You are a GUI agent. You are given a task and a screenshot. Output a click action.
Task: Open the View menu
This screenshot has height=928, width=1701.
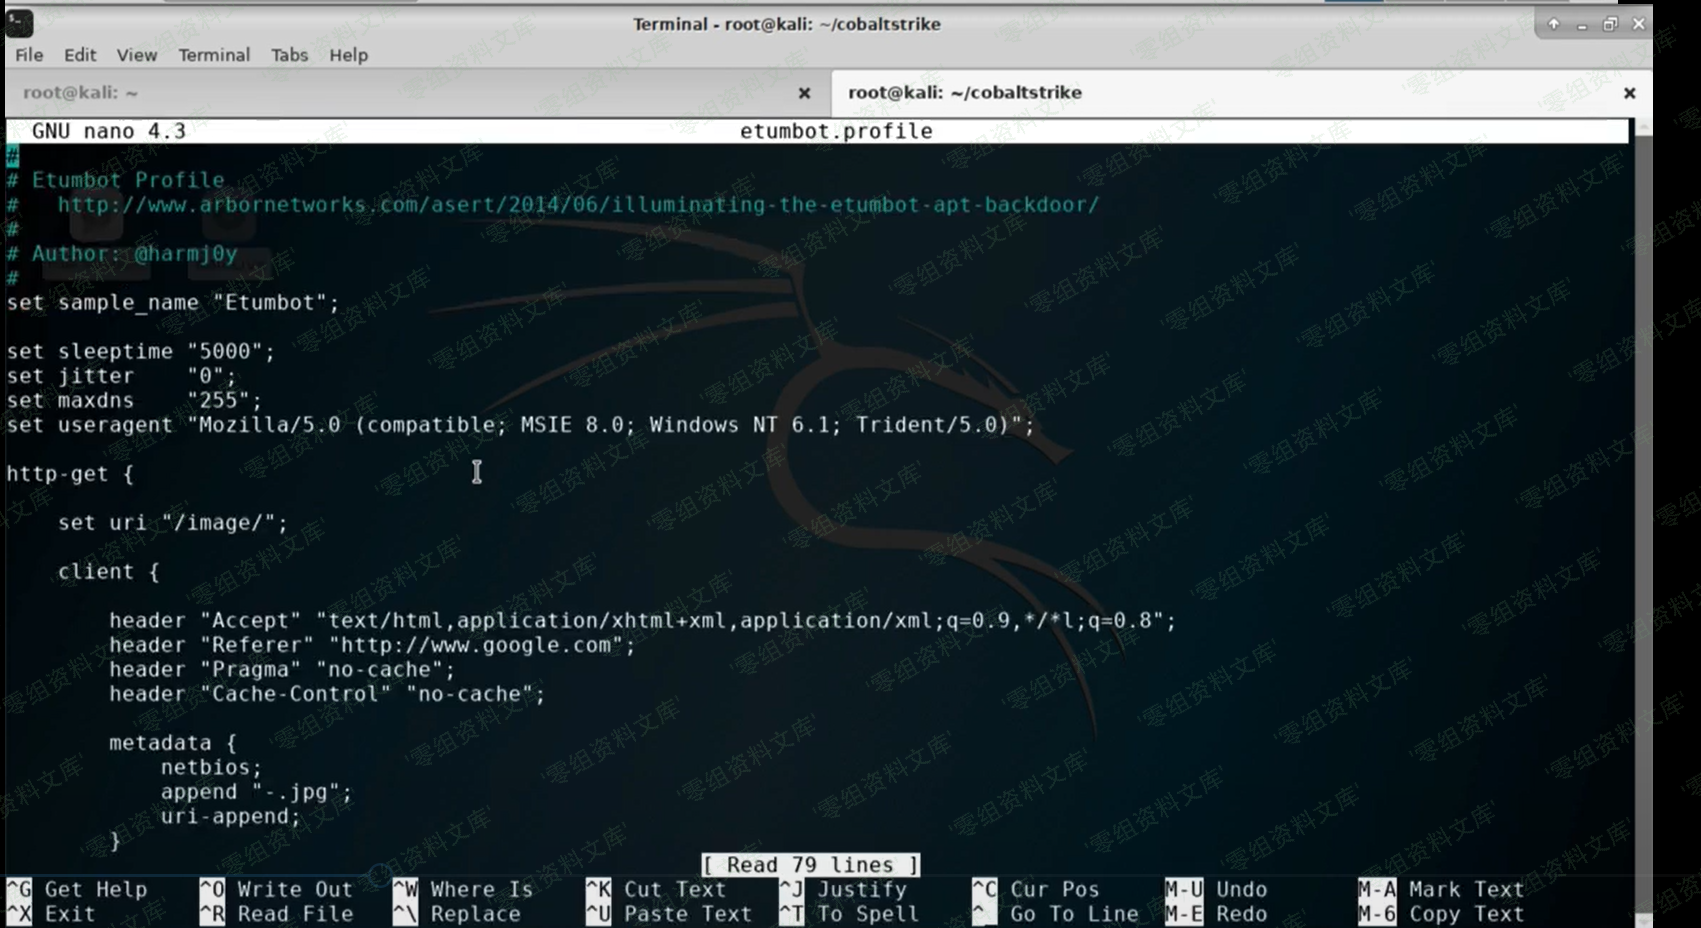[x=136, y=55]
